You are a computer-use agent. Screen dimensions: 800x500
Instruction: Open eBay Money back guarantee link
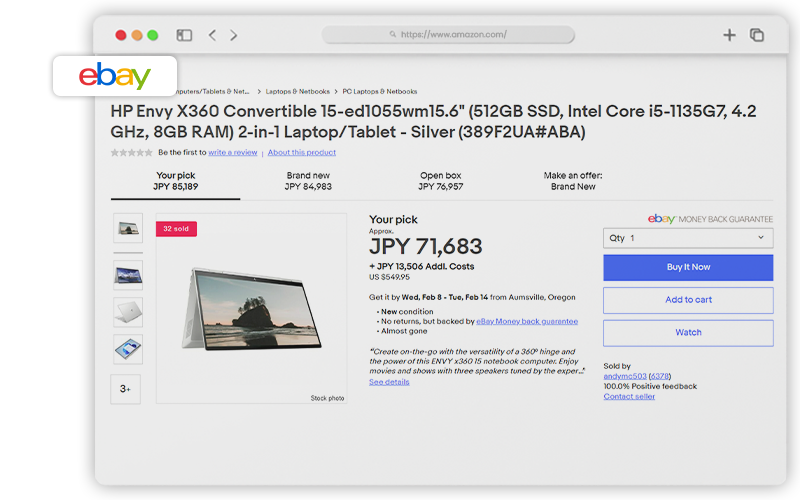tap(527, 321)
